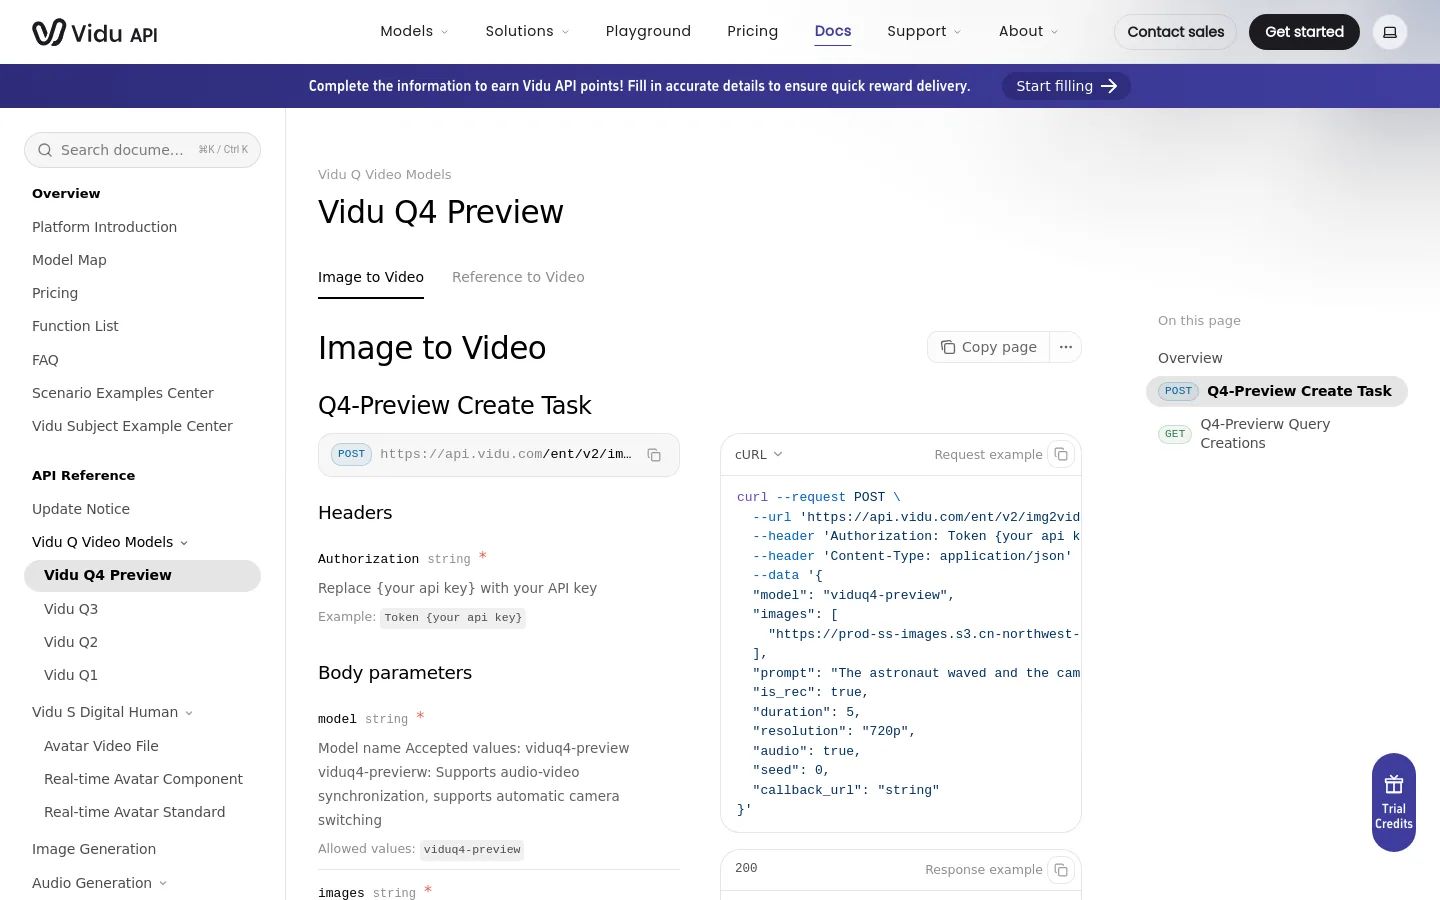The image size is (1440, 900).
Task: Expand Audio Generation section
Action: pyautogui.click(x=100, y=883)
